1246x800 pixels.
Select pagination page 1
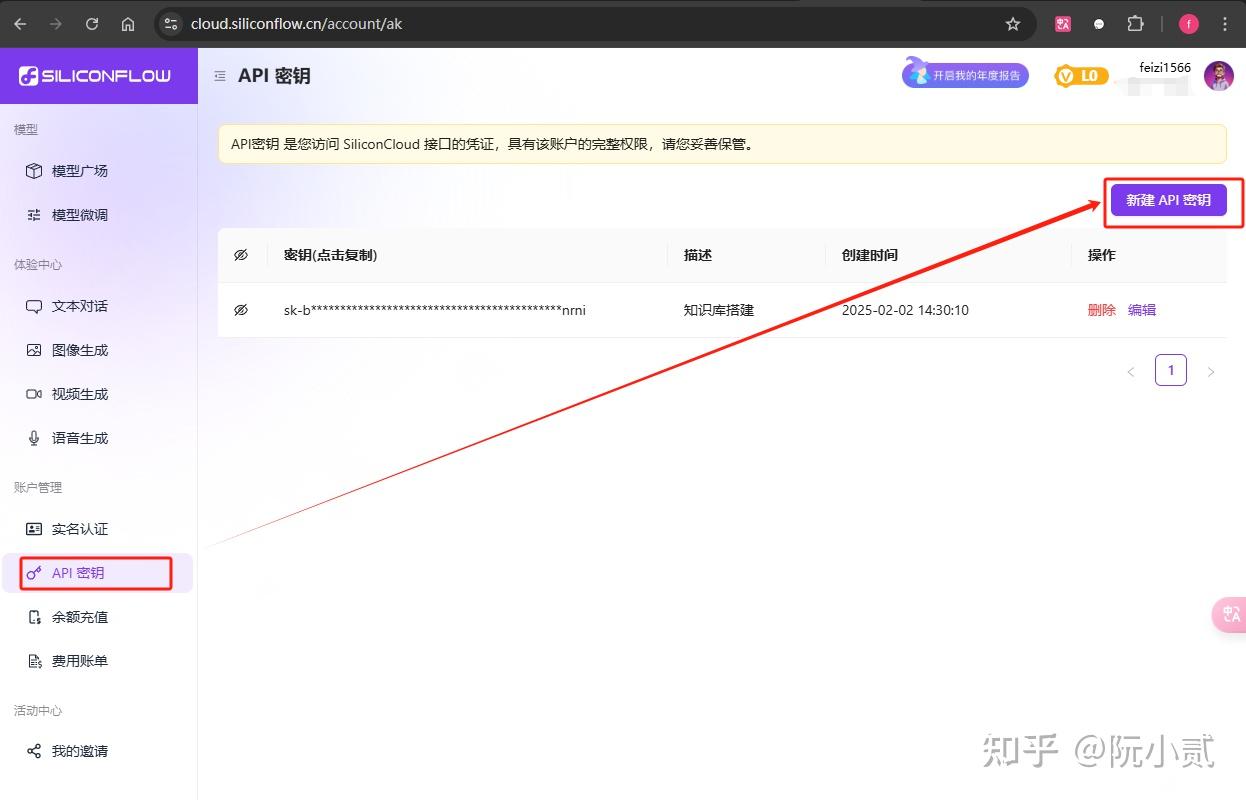click(1171, 371)
